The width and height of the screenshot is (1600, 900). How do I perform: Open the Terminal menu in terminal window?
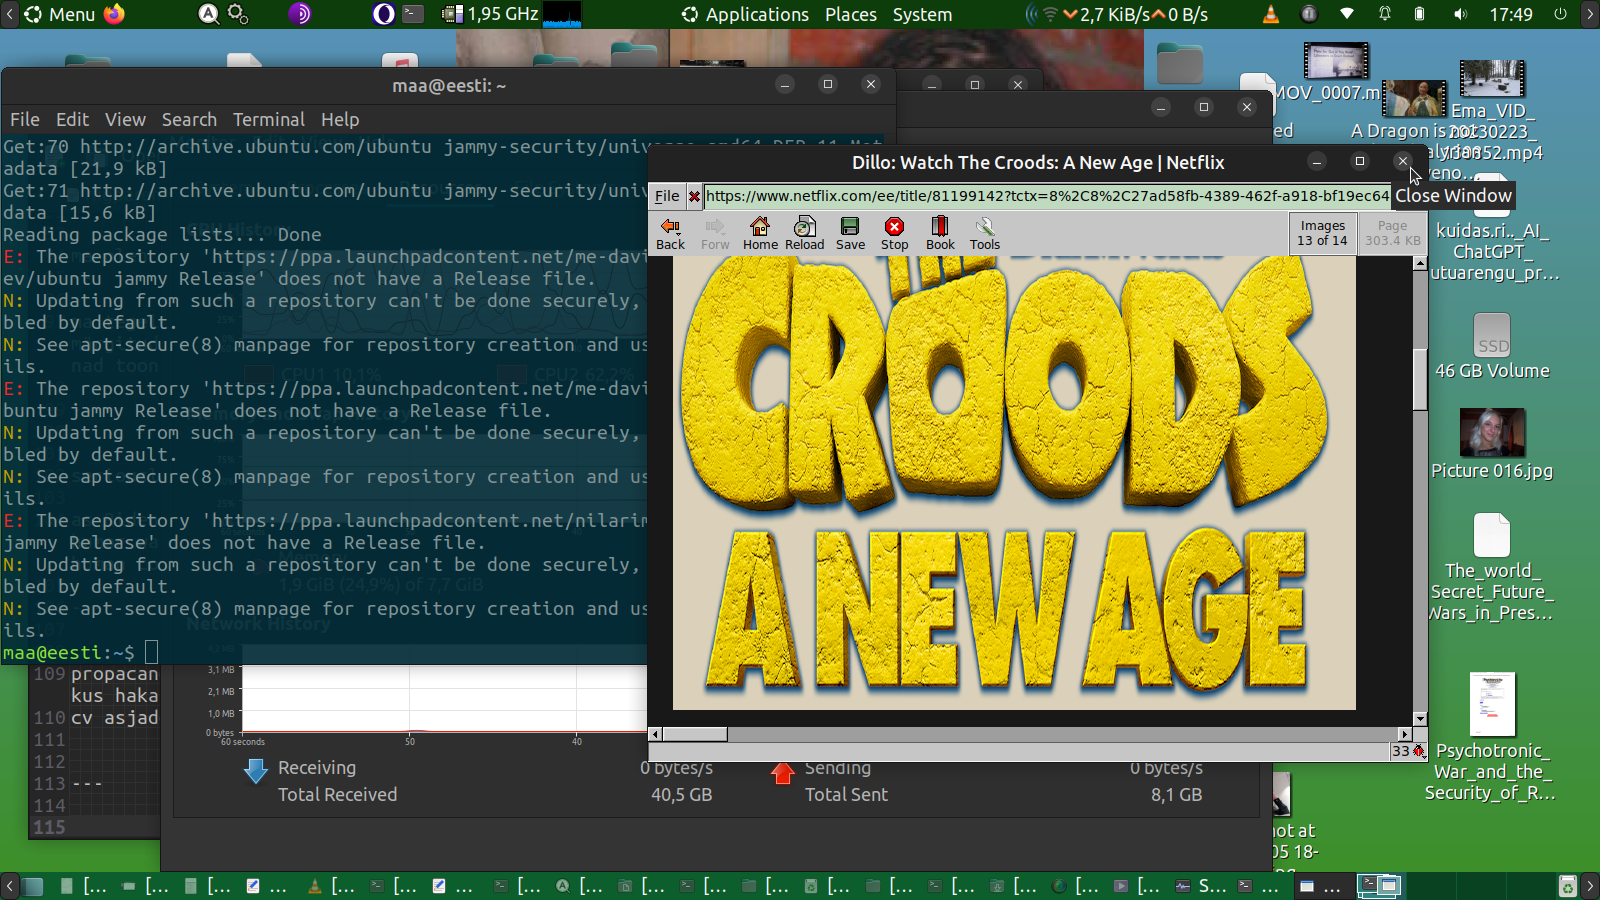(268, 120)
